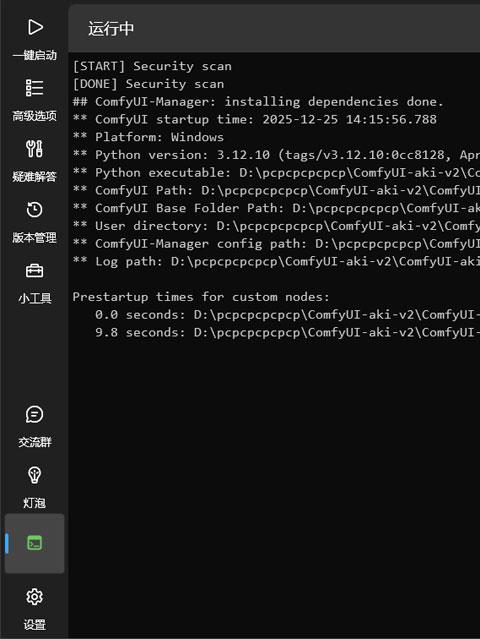Open 高级选项 list icon in sidebar

tap(34, 88)
